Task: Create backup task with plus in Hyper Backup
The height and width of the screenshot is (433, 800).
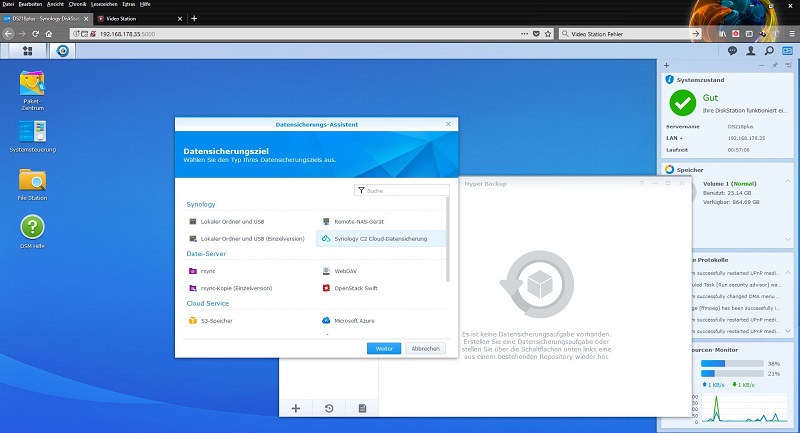Action: (296, 408)
